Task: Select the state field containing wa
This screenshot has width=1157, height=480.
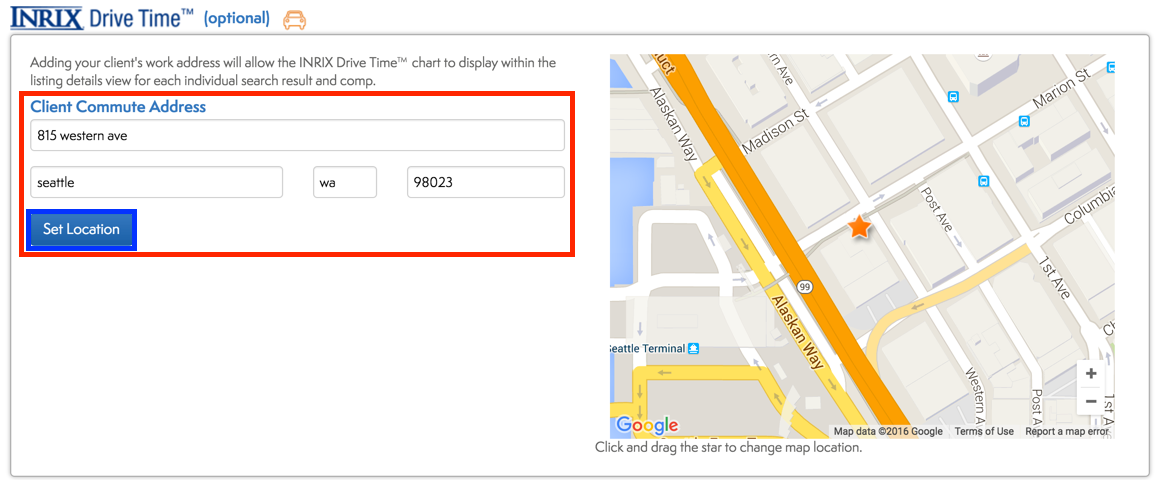Action: [x=345, y=182]
